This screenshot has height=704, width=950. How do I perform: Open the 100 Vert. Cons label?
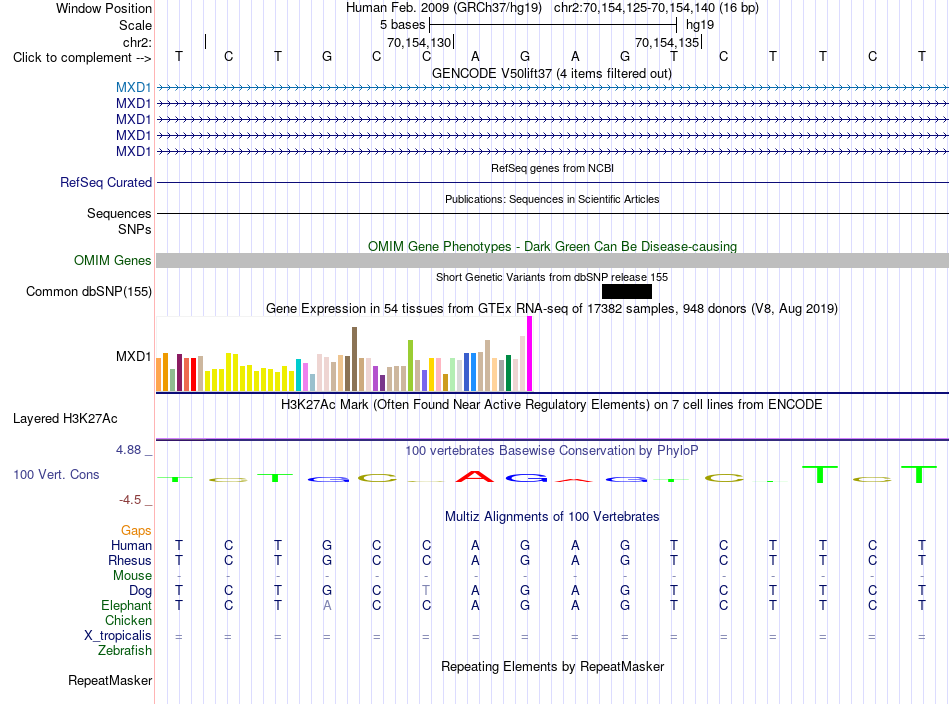[x=56, y=474]
